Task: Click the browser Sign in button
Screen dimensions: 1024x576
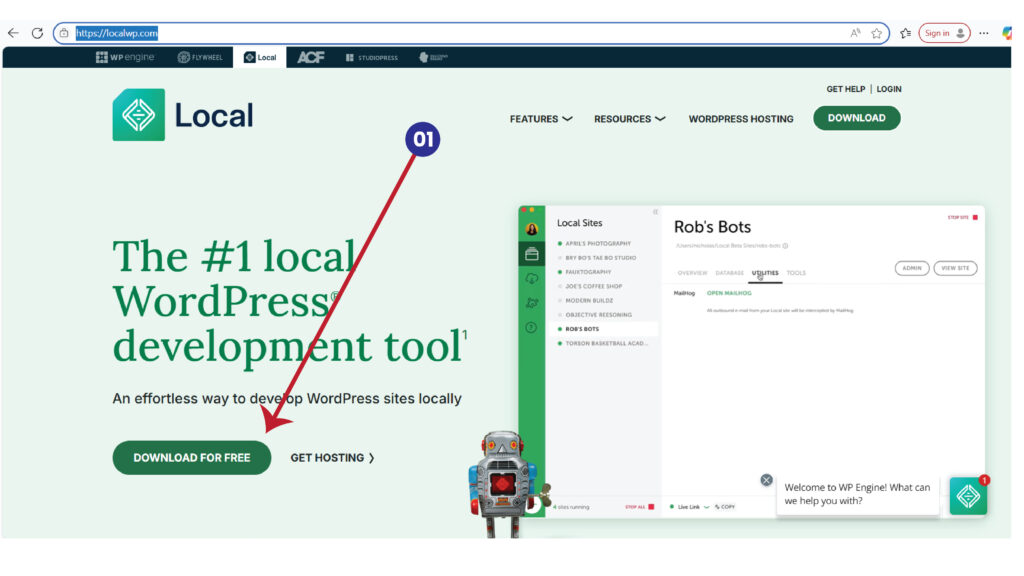Action: (944, 33)
